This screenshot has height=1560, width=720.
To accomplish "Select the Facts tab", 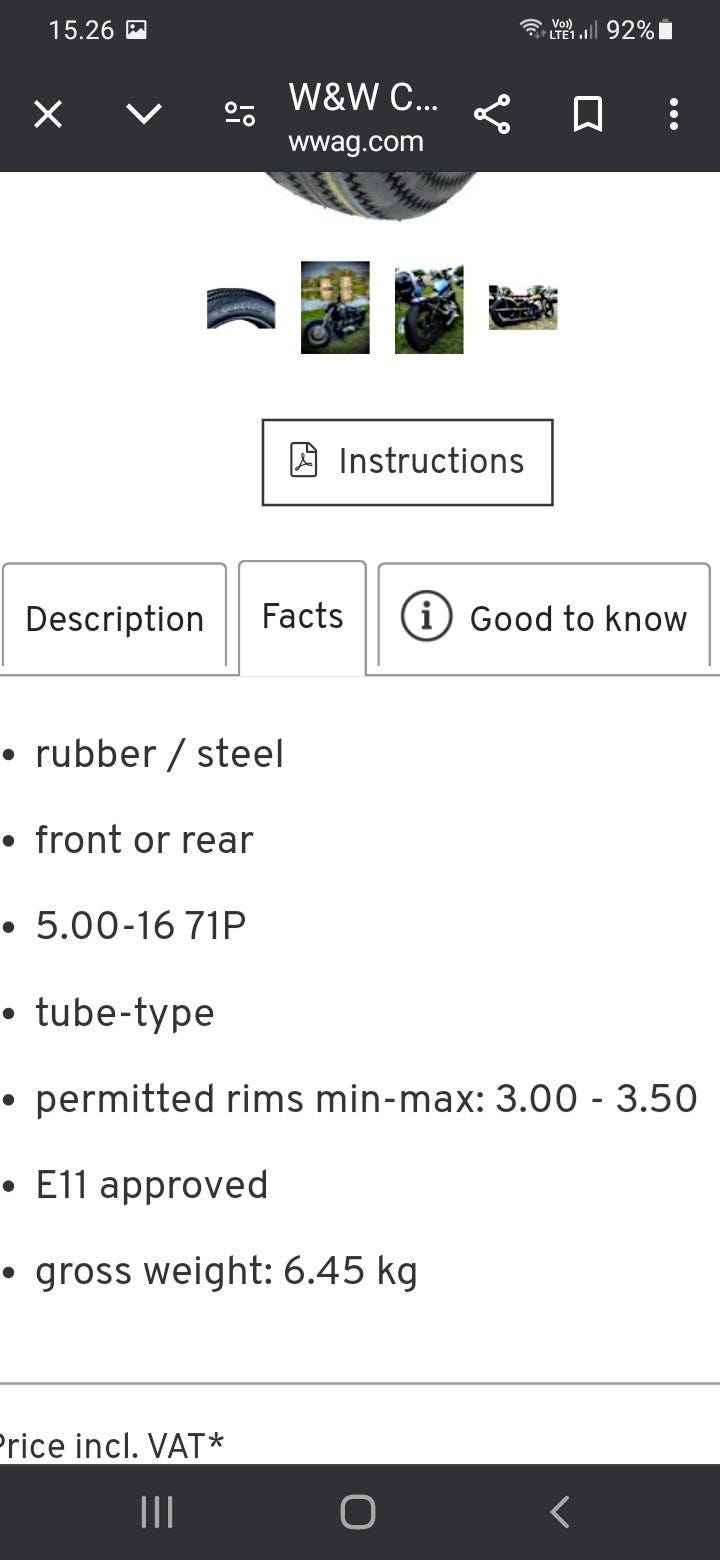I will click(302, 616).
